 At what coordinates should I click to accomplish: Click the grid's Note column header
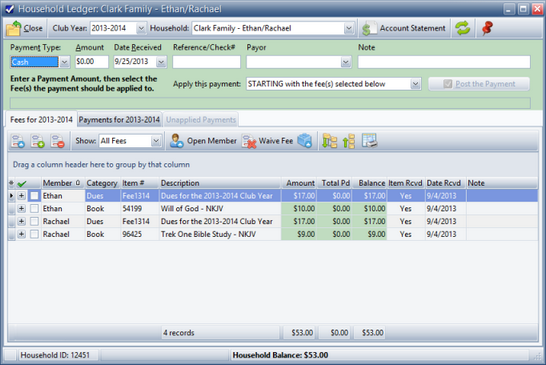[502, 183]
